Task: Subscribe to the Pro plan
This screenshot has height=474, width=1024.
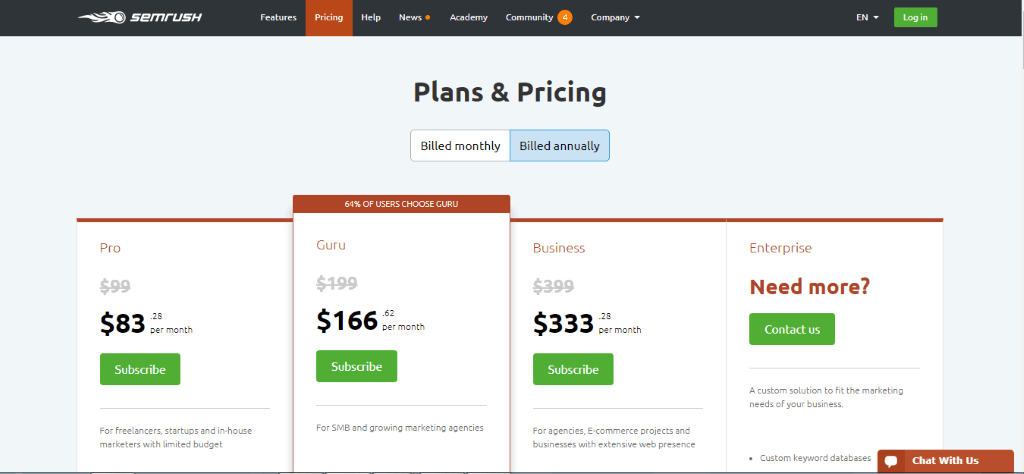Action: (x=140, y=369)
